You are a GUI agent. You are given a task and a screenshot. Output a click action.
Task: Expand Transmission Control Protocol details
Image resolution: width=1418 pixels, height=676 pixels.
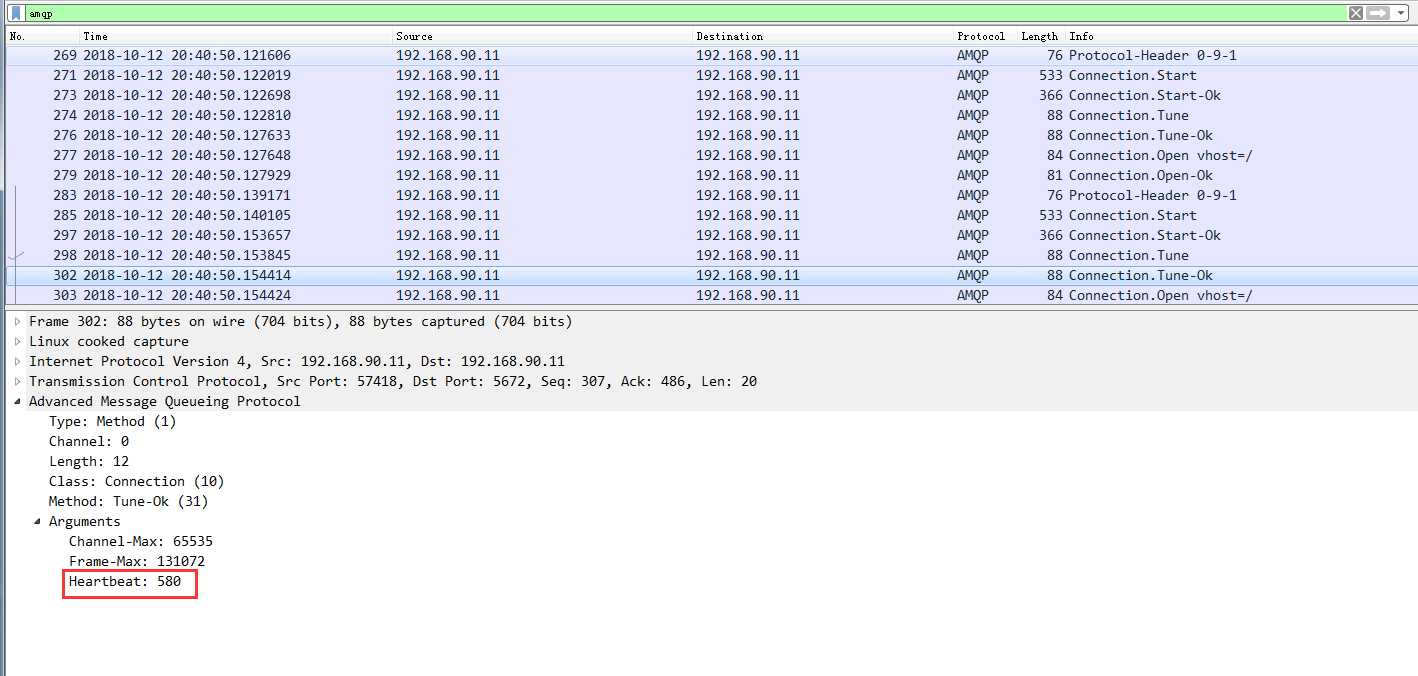tap(17, 382)
